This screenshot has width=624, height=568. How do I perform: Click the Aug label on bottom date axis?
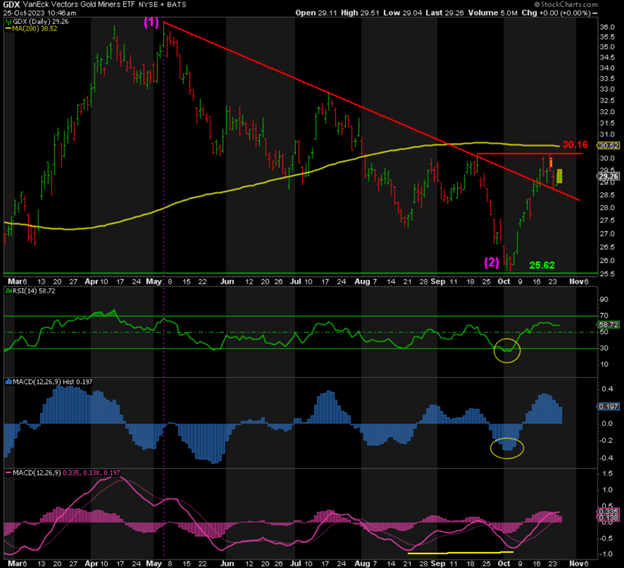[362, 564]
